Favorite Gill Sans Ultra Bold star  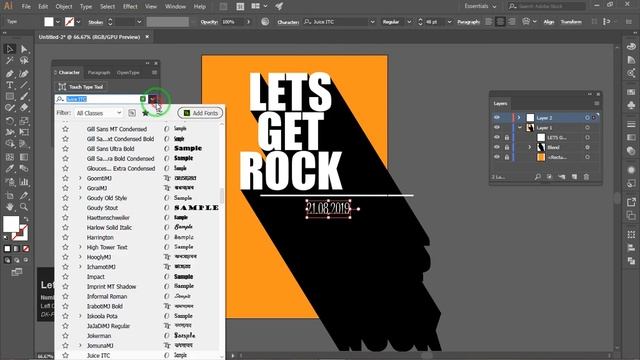pos(65,149)
